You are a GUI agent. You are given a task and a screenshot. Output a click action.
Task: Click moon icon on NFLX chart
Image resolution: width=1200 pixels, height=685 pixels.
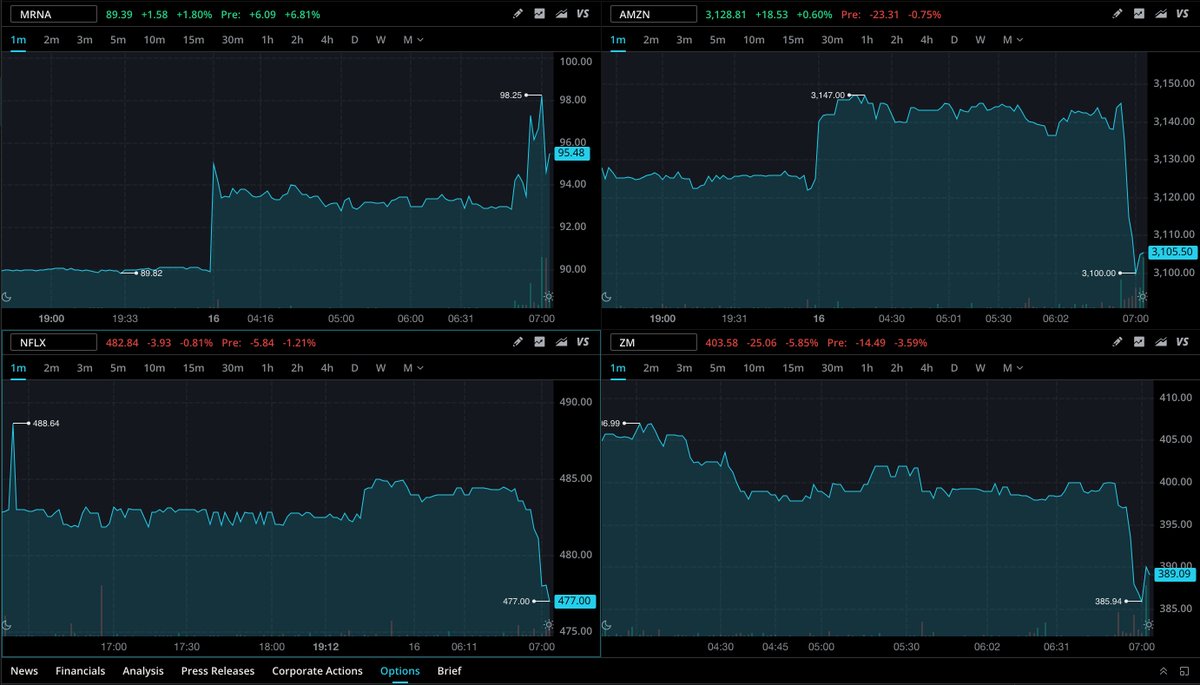pyautogui.click(x=7, y=625)
